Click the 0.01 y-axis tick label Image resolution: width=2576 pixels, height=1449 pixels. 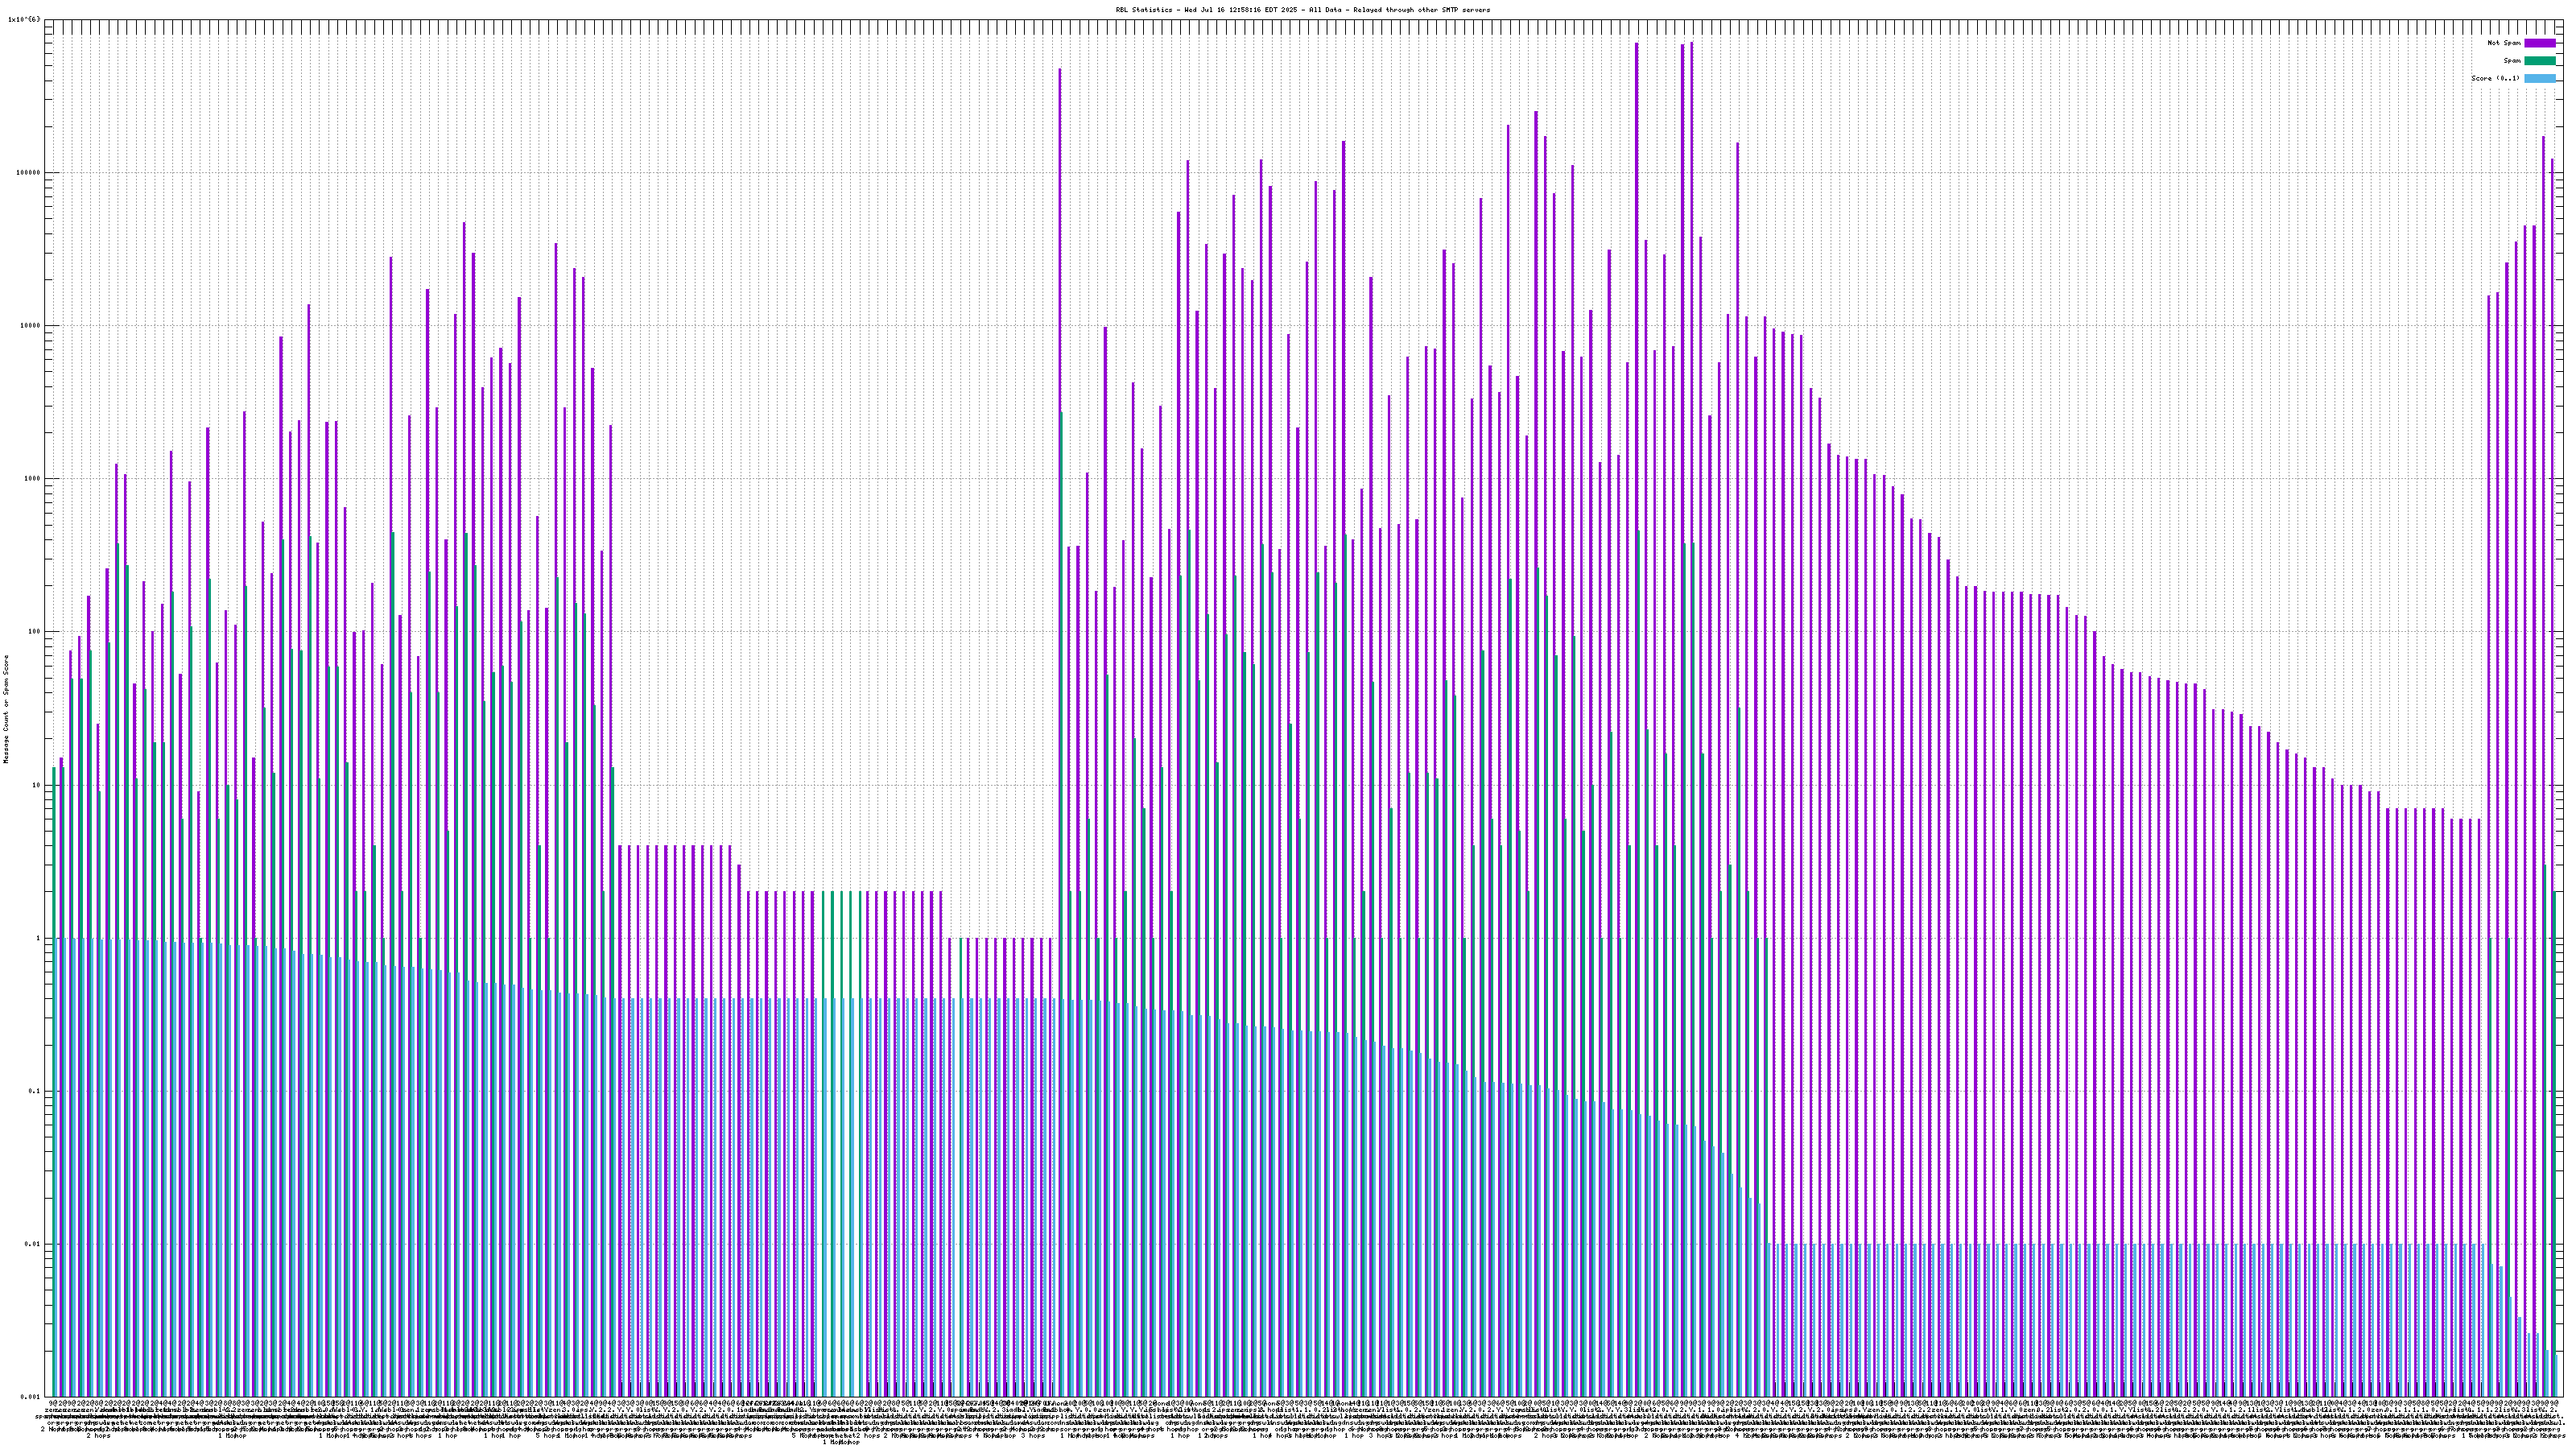(31, 1244)
